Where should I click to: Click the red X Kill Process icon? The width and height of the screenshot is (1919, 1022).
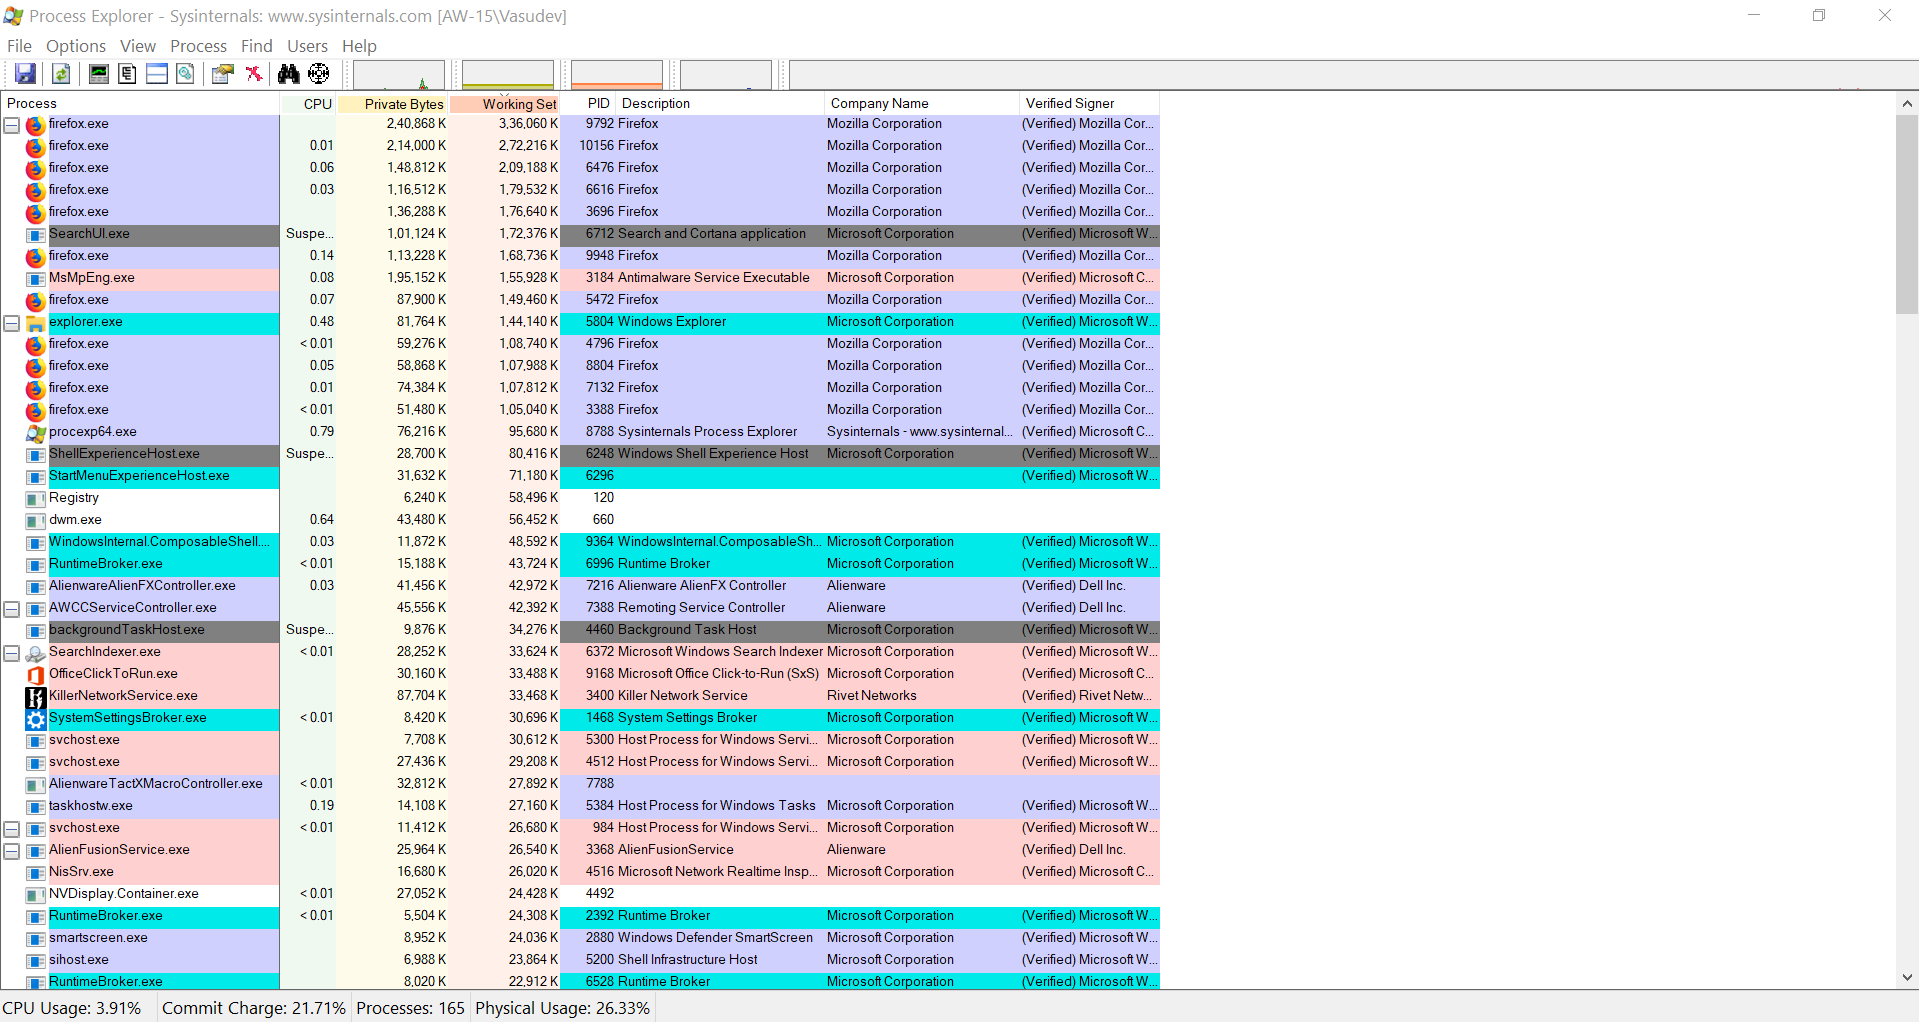point(254,74)
